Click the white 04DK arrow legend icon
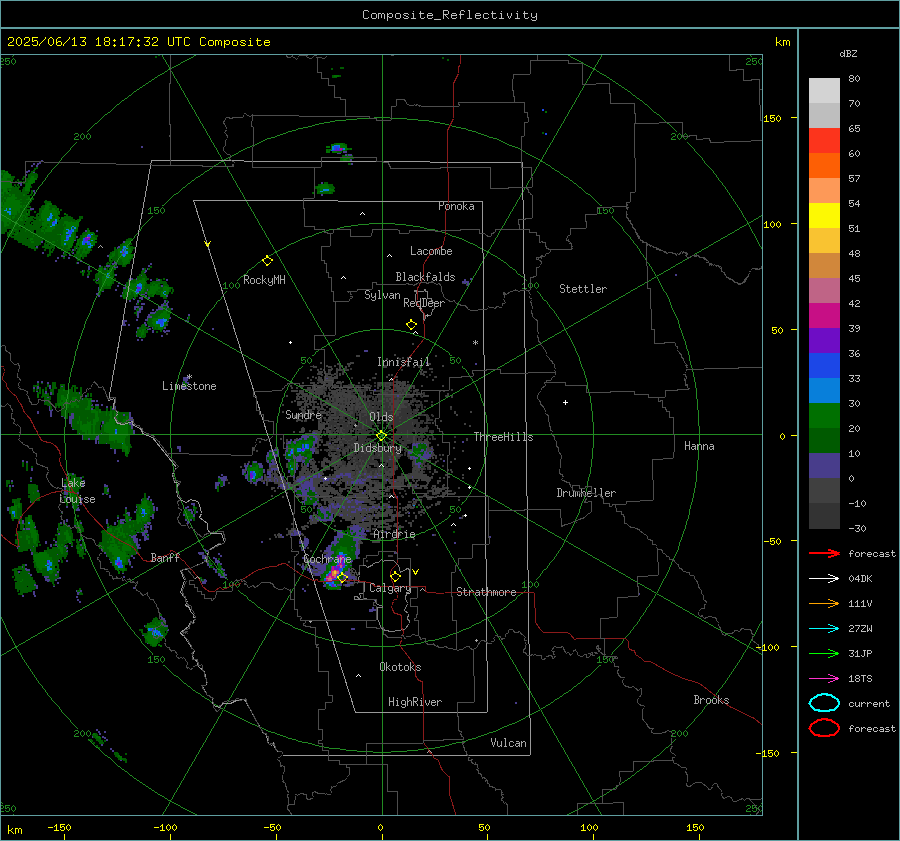This screenshot has height=841, width=900. (824, 579)
